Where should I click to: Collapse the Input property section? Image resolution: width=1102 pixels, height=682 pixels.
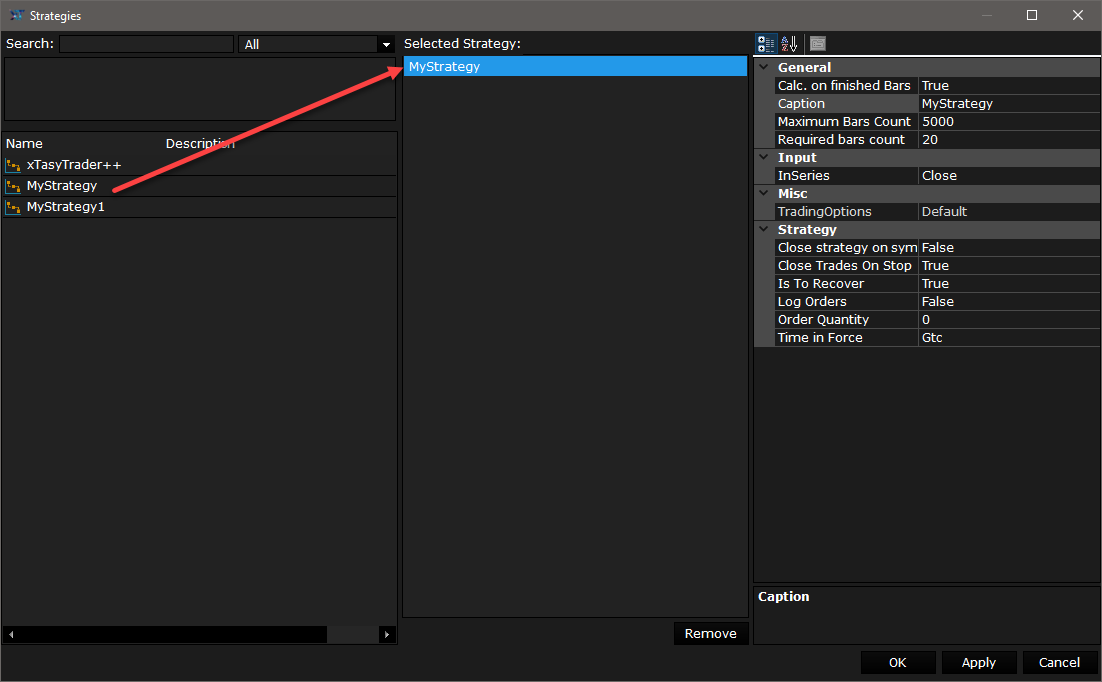pos(764,157)
